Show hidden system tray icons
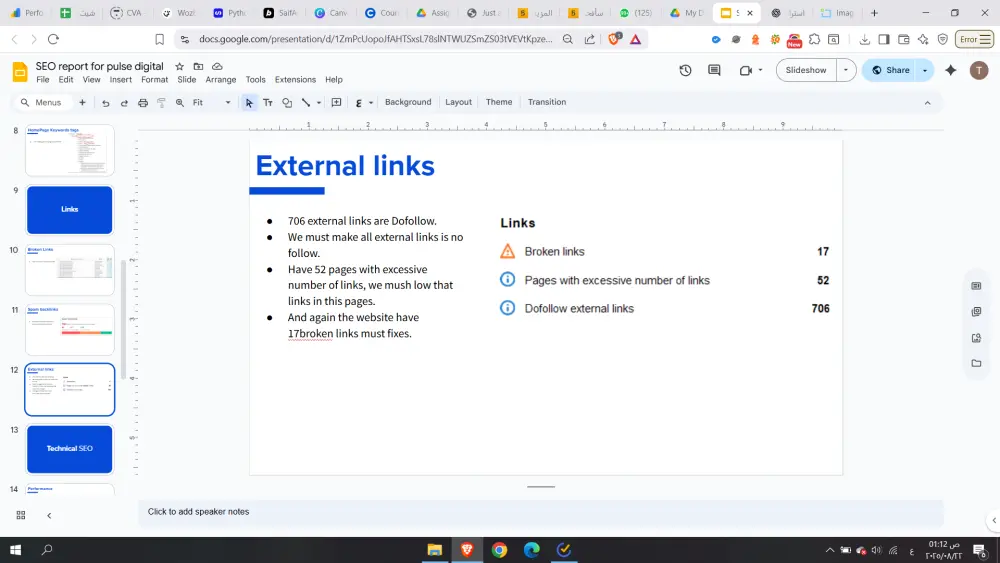The width and height of the screenshot is (1000, 563). click(830, 550)
